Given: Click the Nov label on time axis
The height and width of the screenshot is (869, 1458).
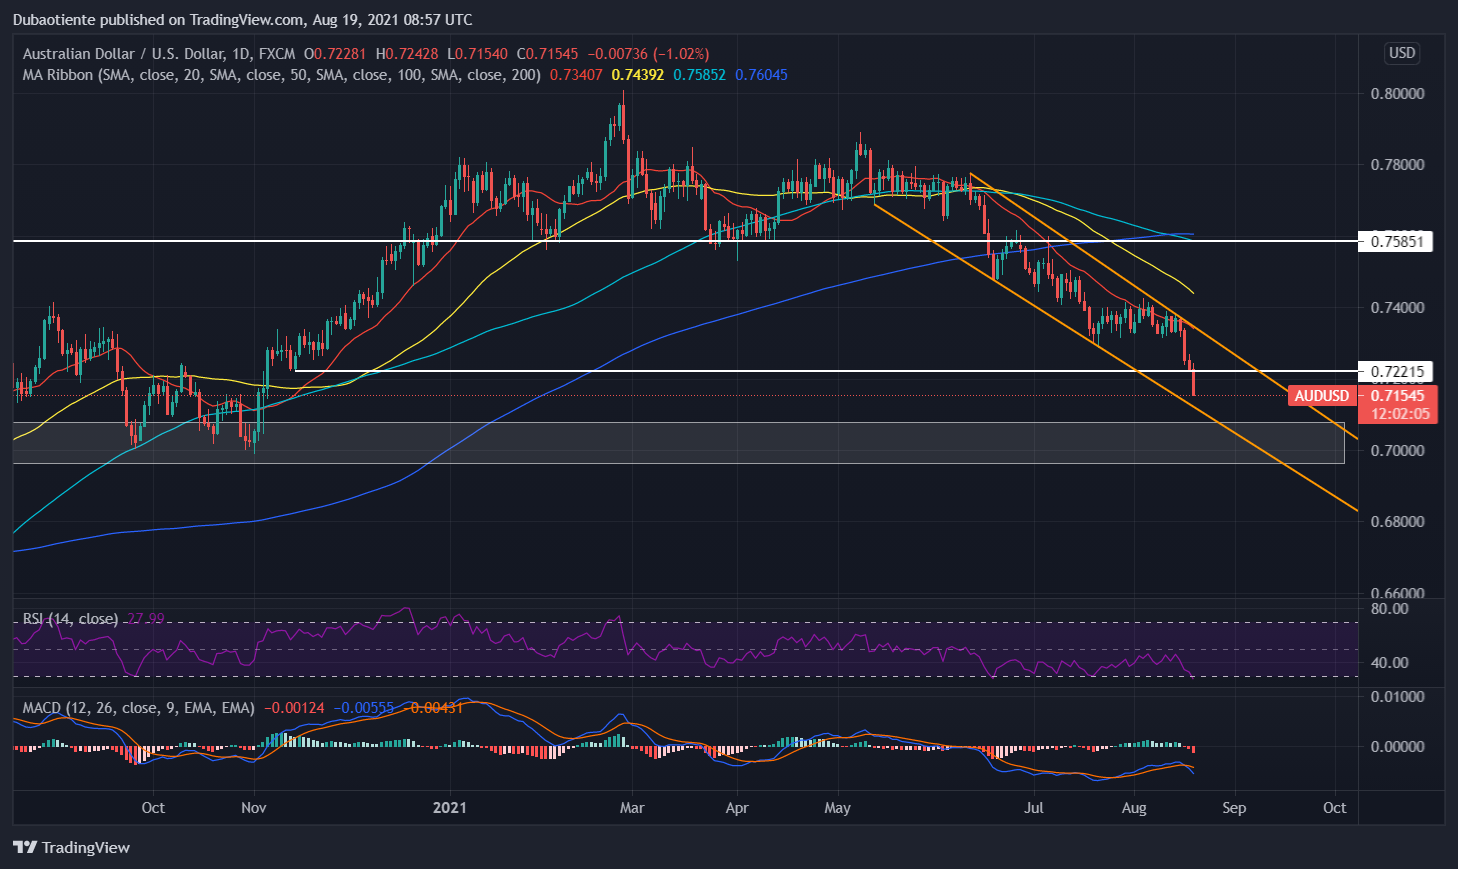Looking at the screenshot, I should pyautogui.click(x=254, y=808).
